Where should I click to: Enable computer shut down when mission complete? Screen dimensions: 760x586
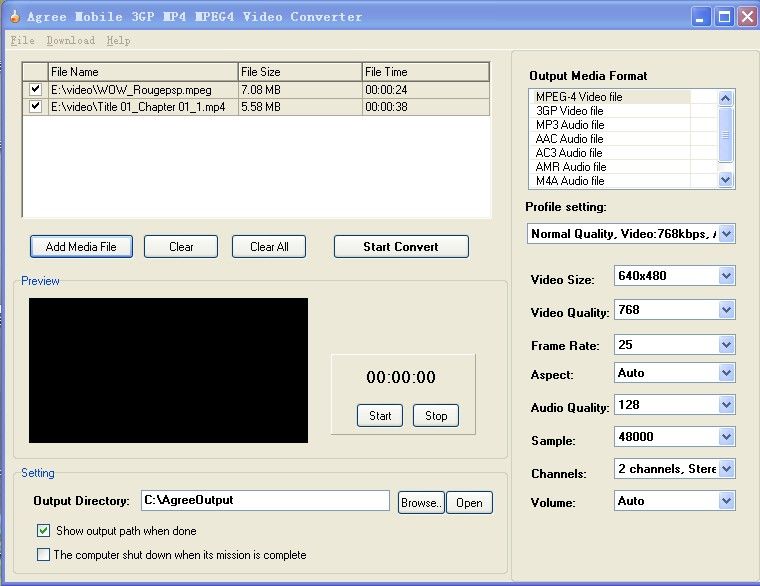pos(43,554)
